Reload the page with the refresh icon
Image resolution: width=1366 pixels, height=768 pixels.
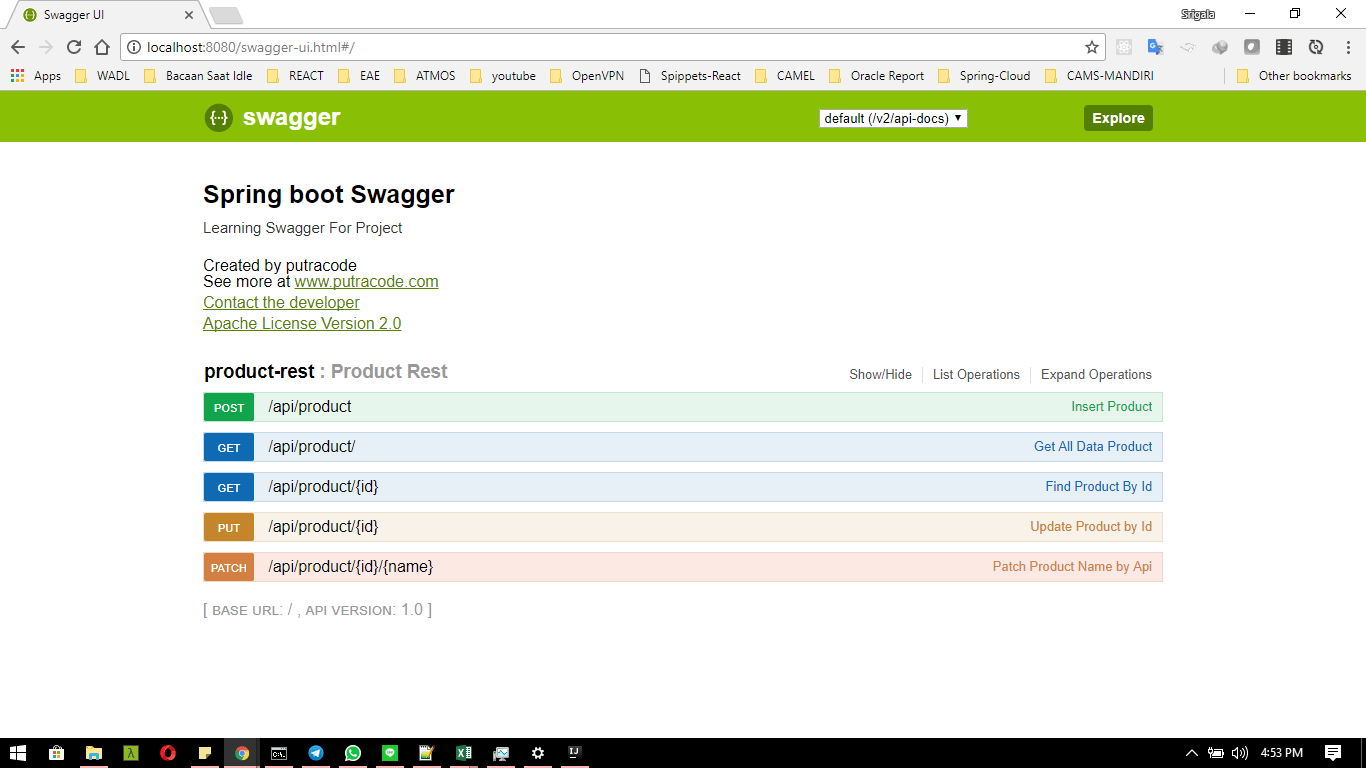74,47
